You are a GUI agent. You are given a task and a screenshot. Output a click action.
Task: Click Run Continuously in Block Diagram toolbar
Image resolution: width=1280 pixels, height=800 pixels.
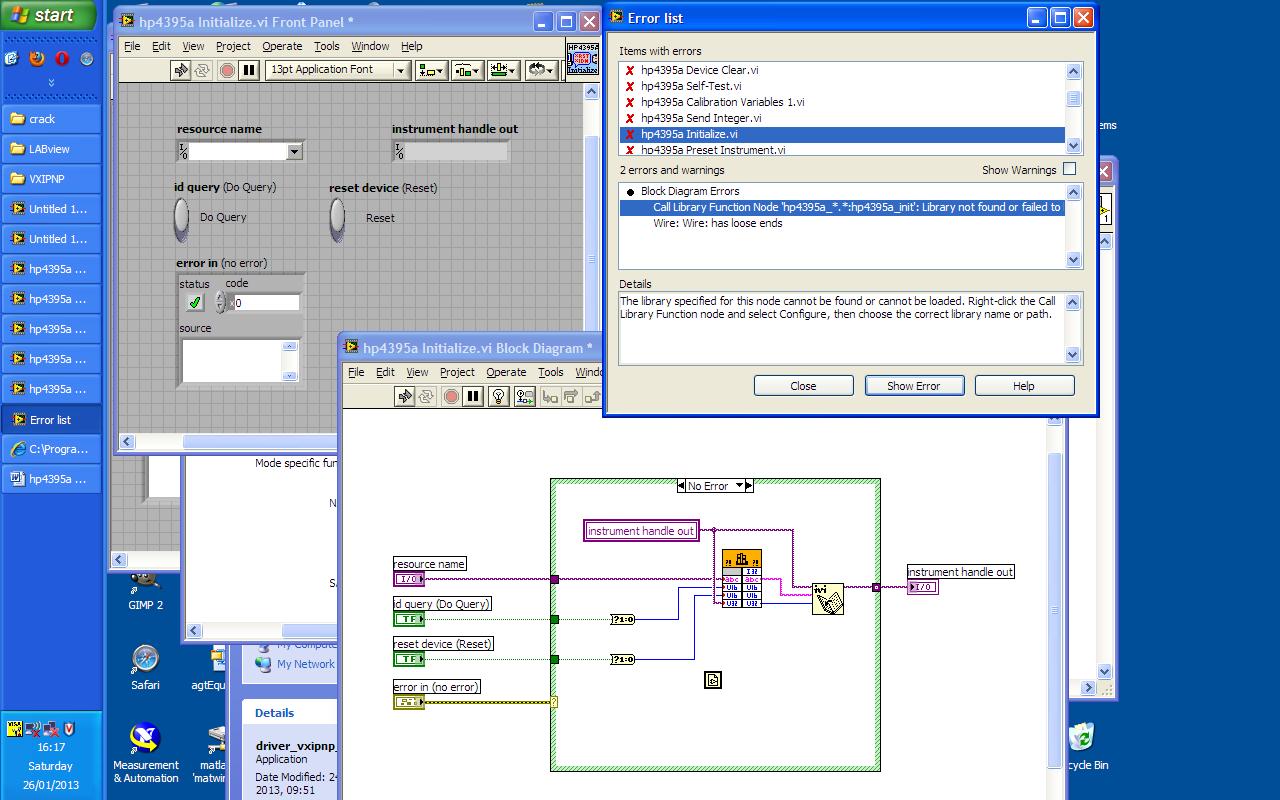pyautogui.click(x=427, y=397)
